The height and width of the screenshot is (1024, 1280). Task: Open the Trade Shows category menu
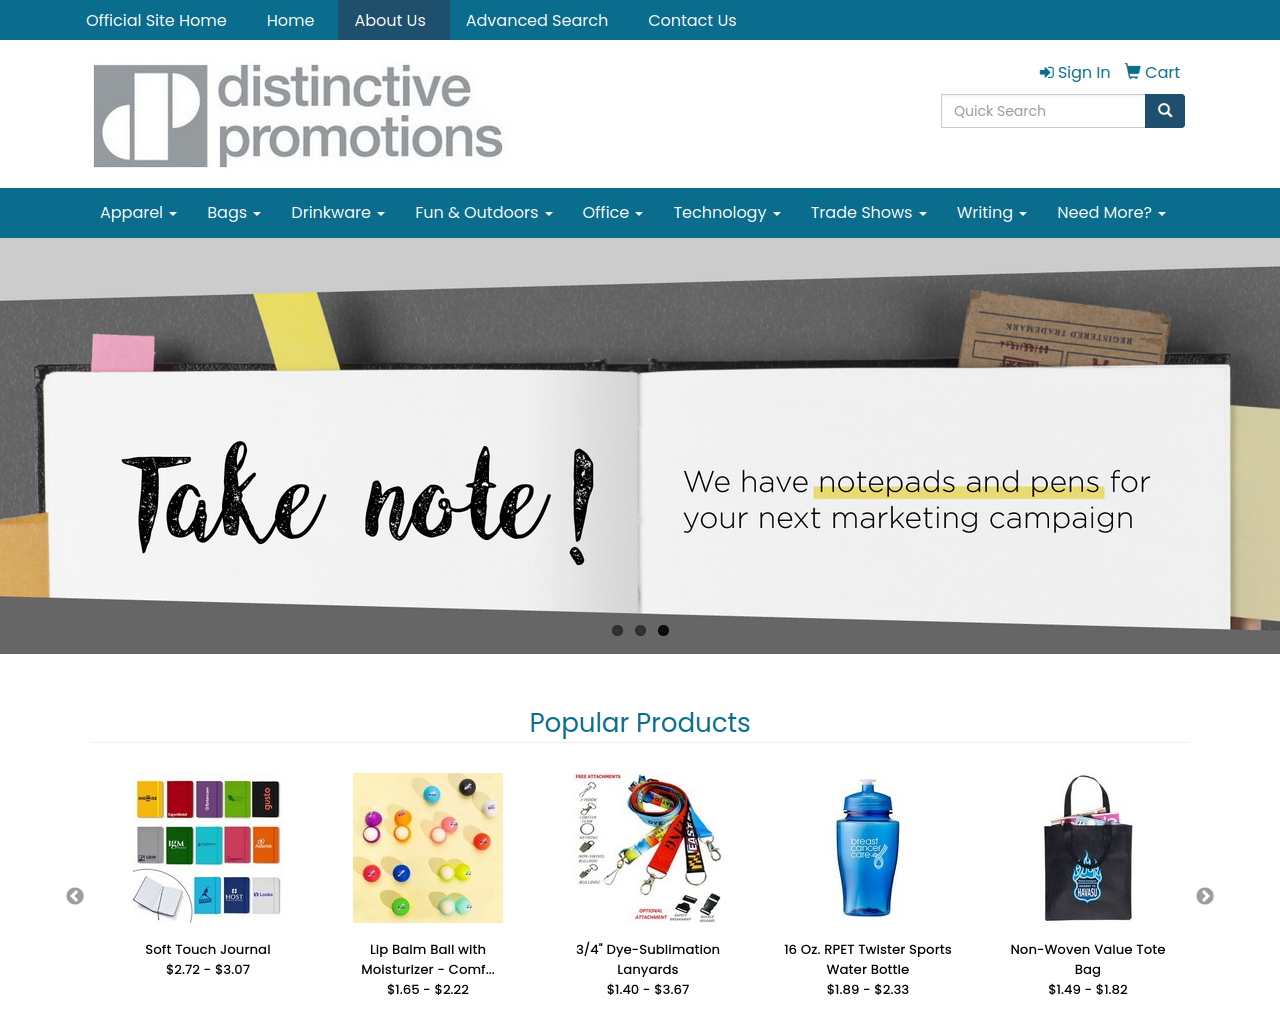[x=868, y=213]
